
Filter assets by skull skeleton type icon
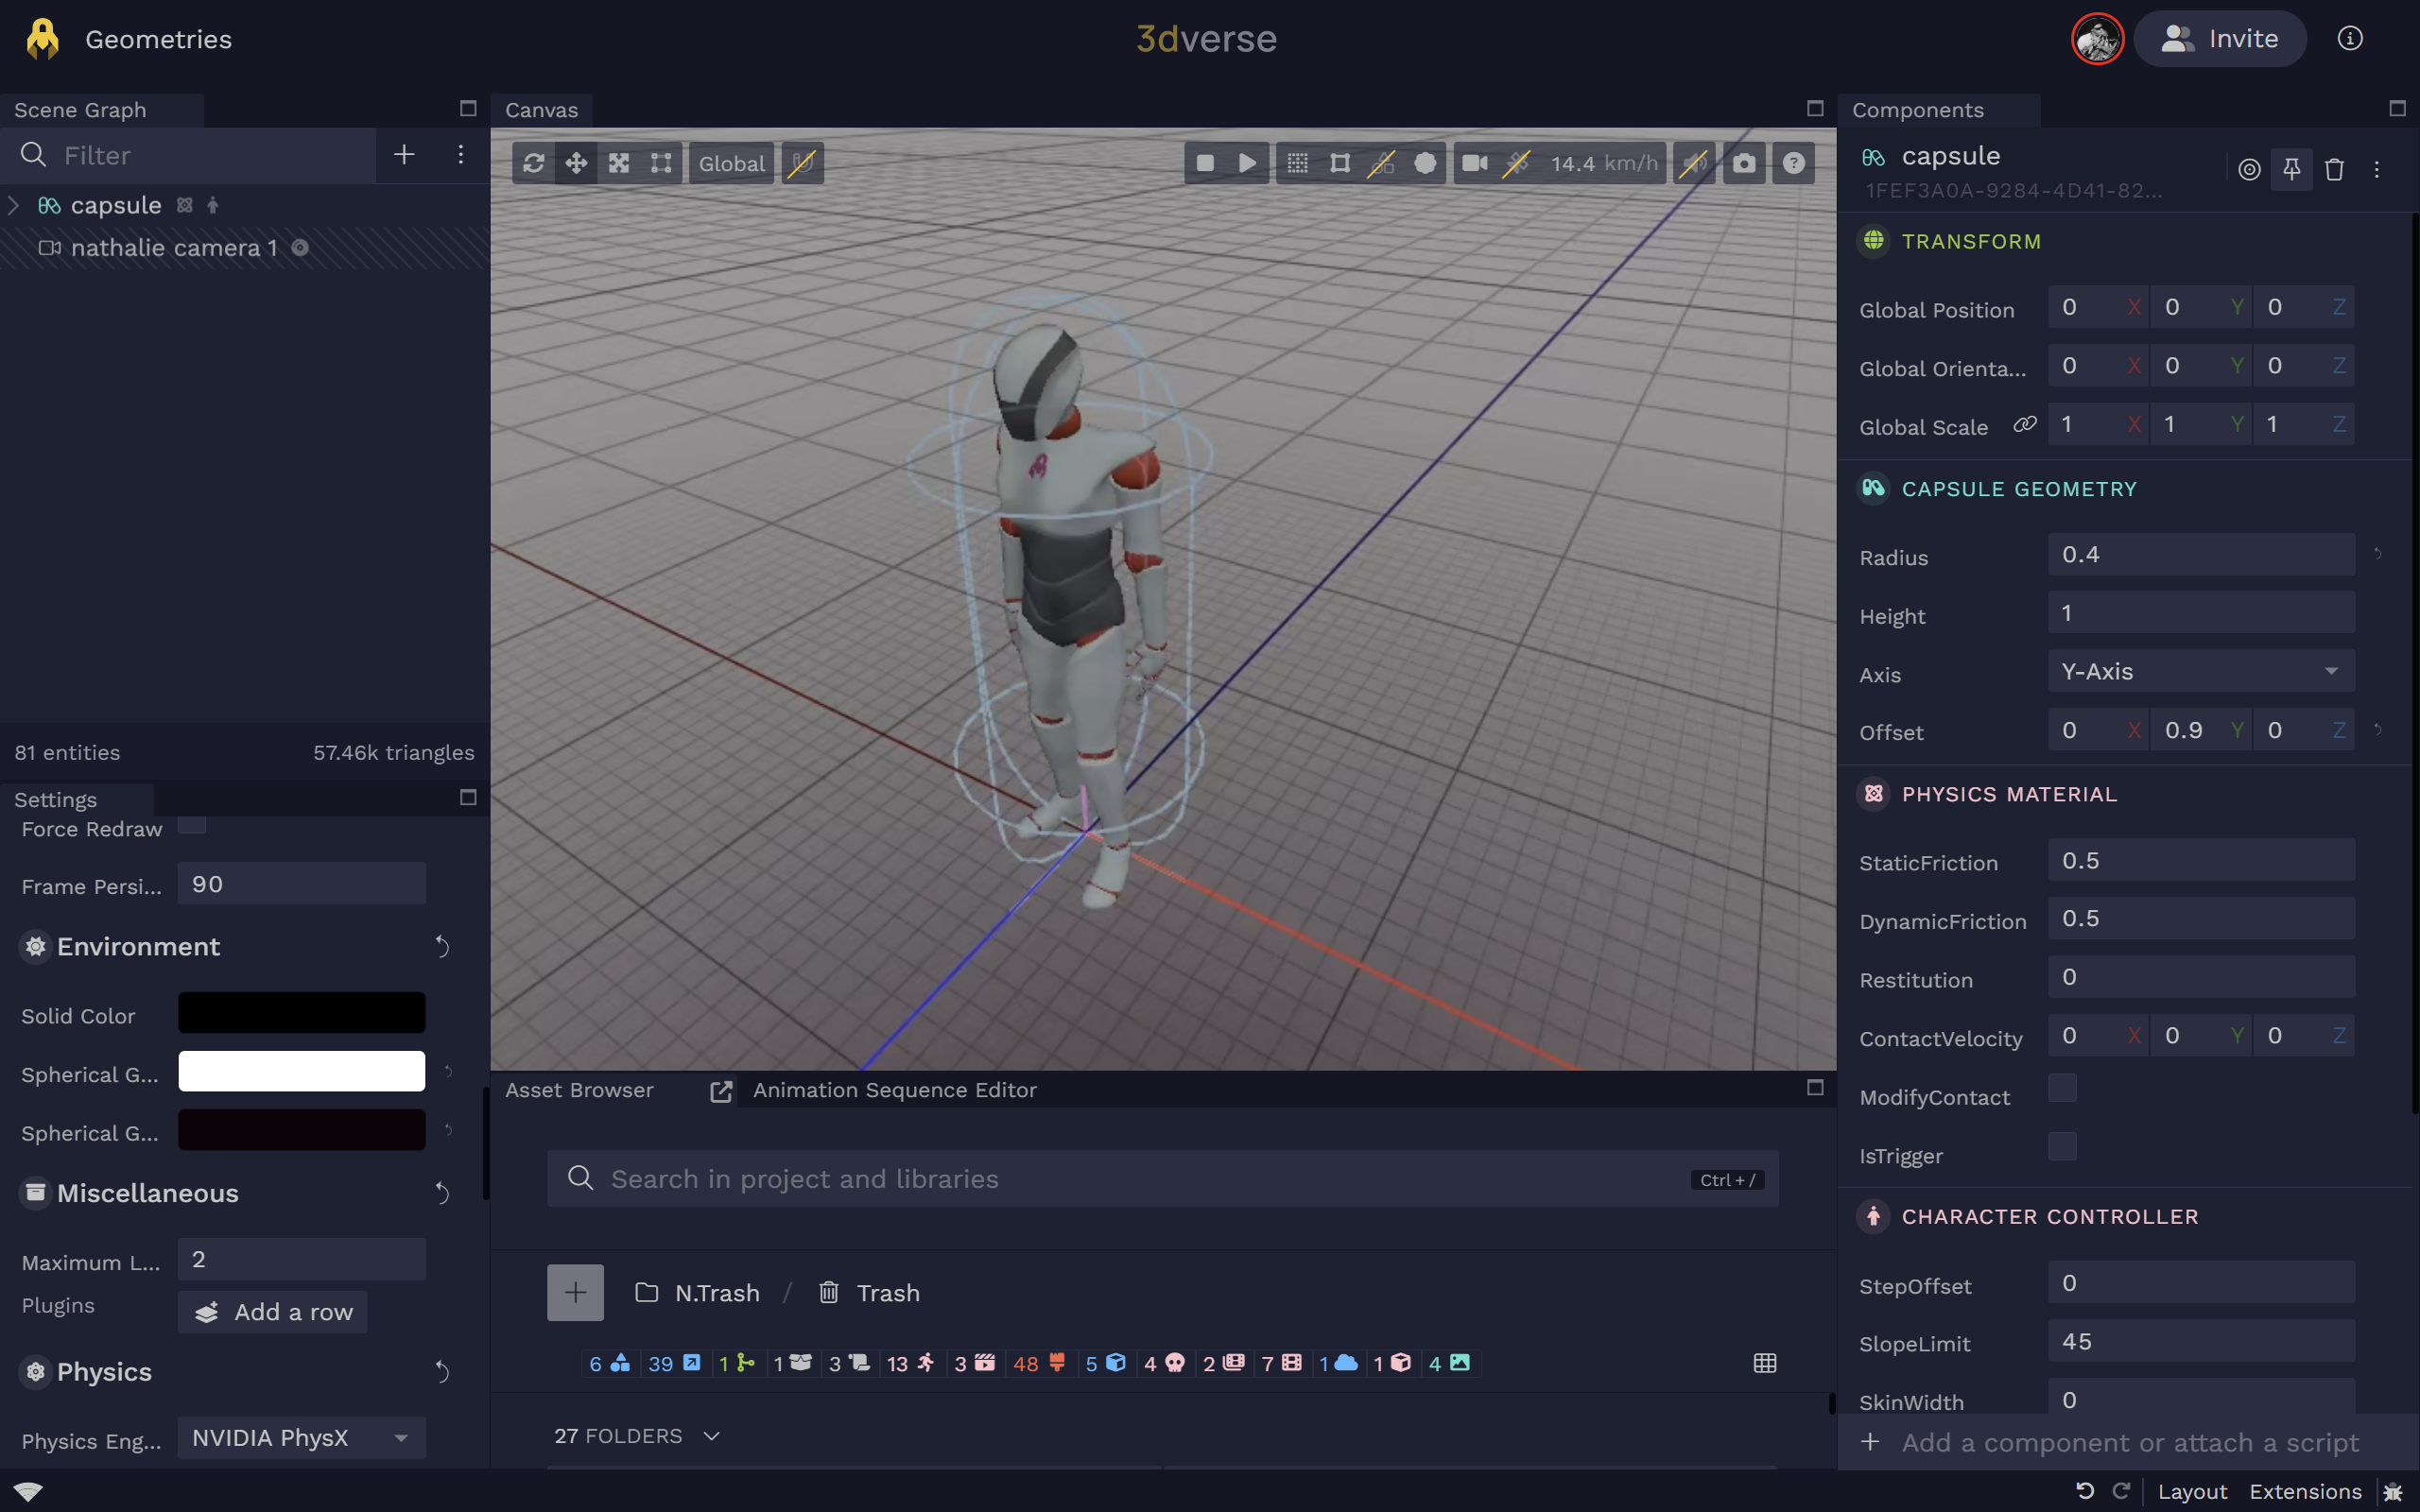coord(1164,1363)
